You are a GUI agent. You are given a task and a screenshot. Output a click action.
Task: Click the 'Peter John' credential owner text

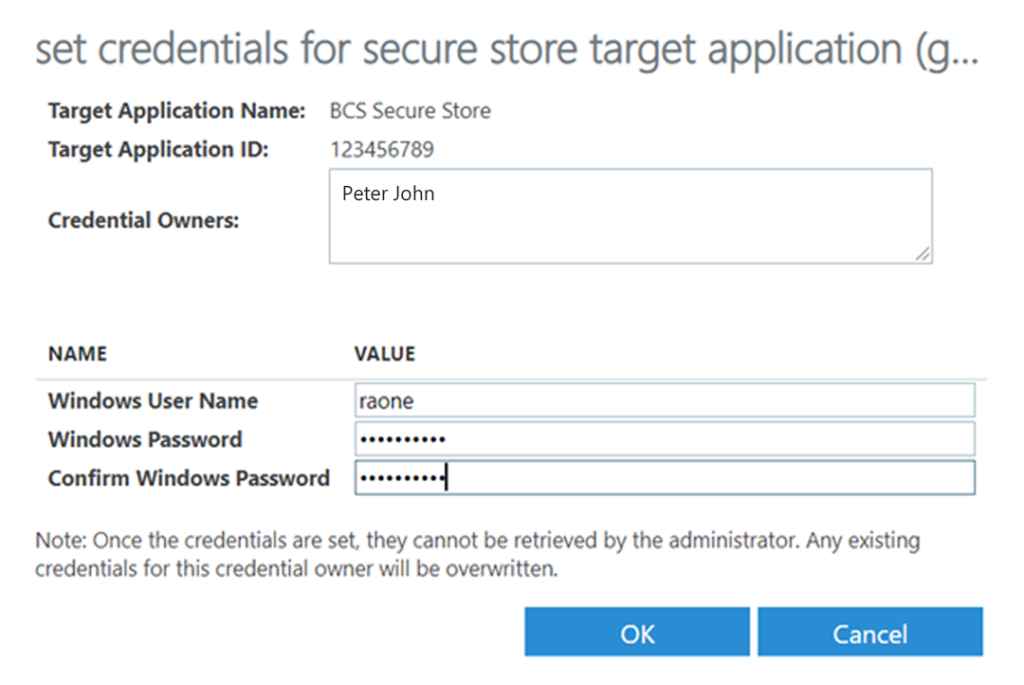388,194
